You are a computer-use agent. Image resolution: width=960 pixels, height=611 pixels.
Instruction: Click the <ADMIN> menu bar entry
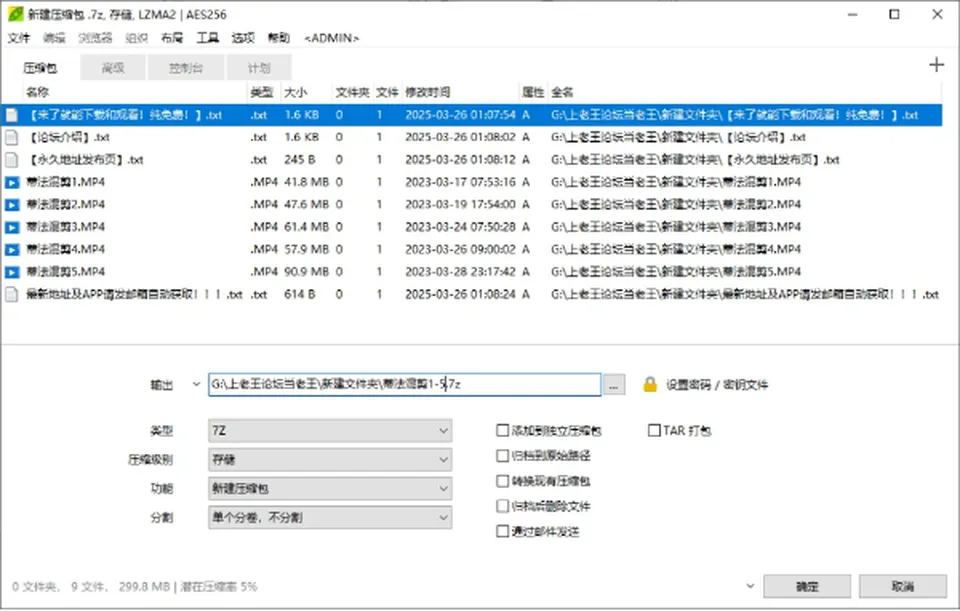pyautogui.click(x=331, y=38)
